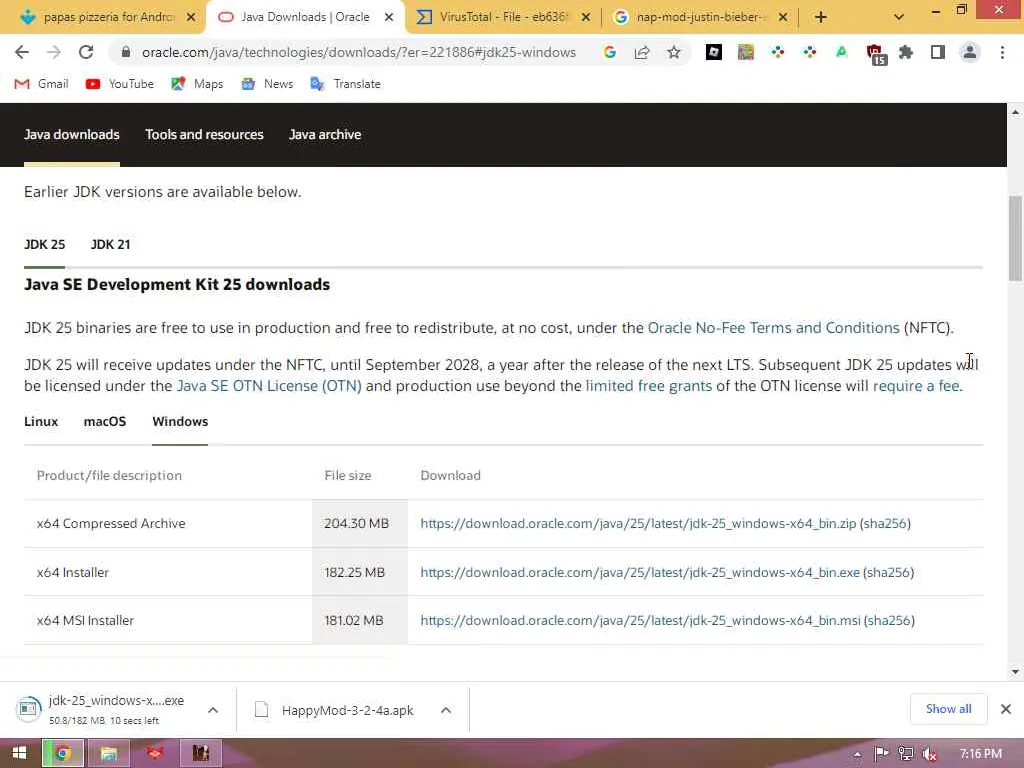This screenshot has width=1024, height=768.
Task: Open Maps bookmark
Action: click(197, 84)
